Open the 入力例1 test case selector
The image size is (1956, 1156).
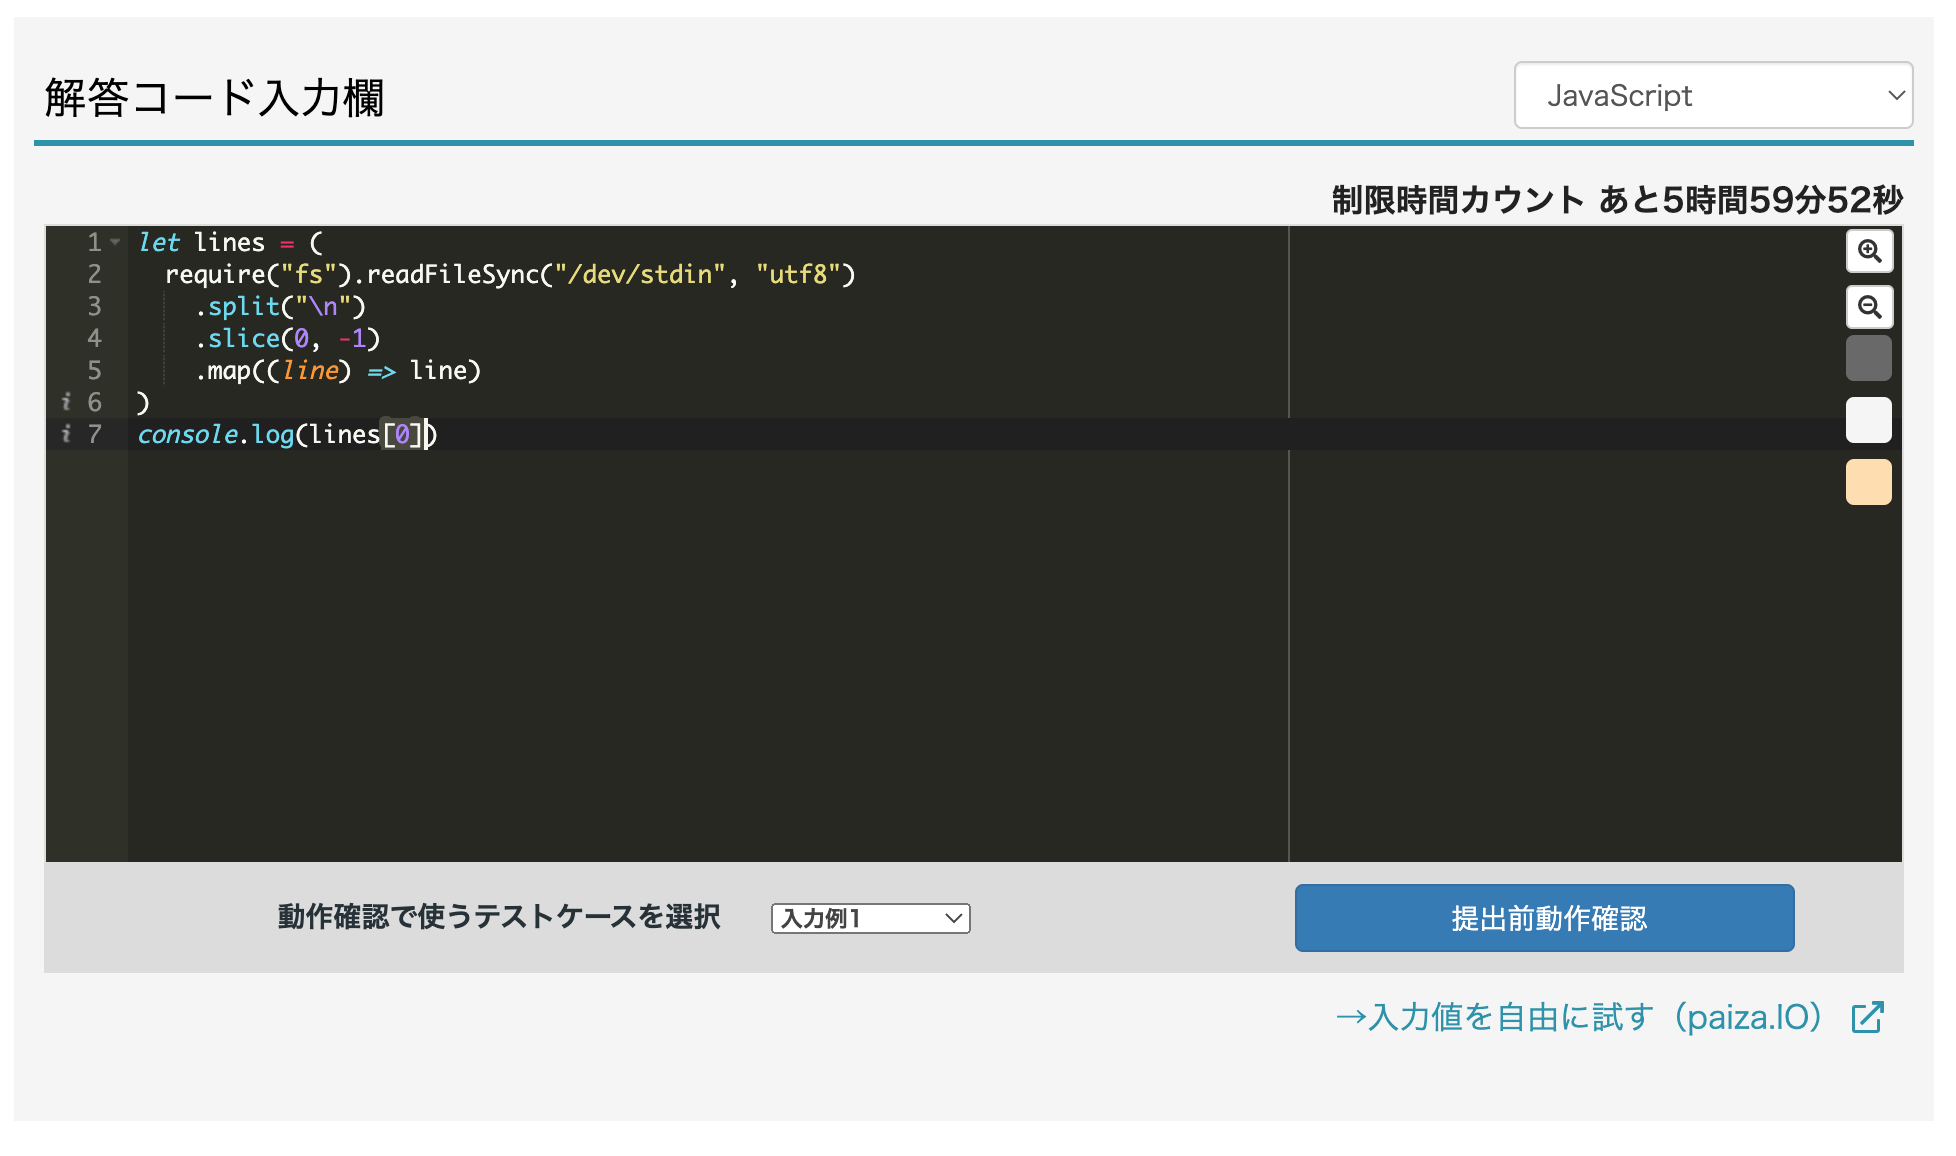[869, 918]
